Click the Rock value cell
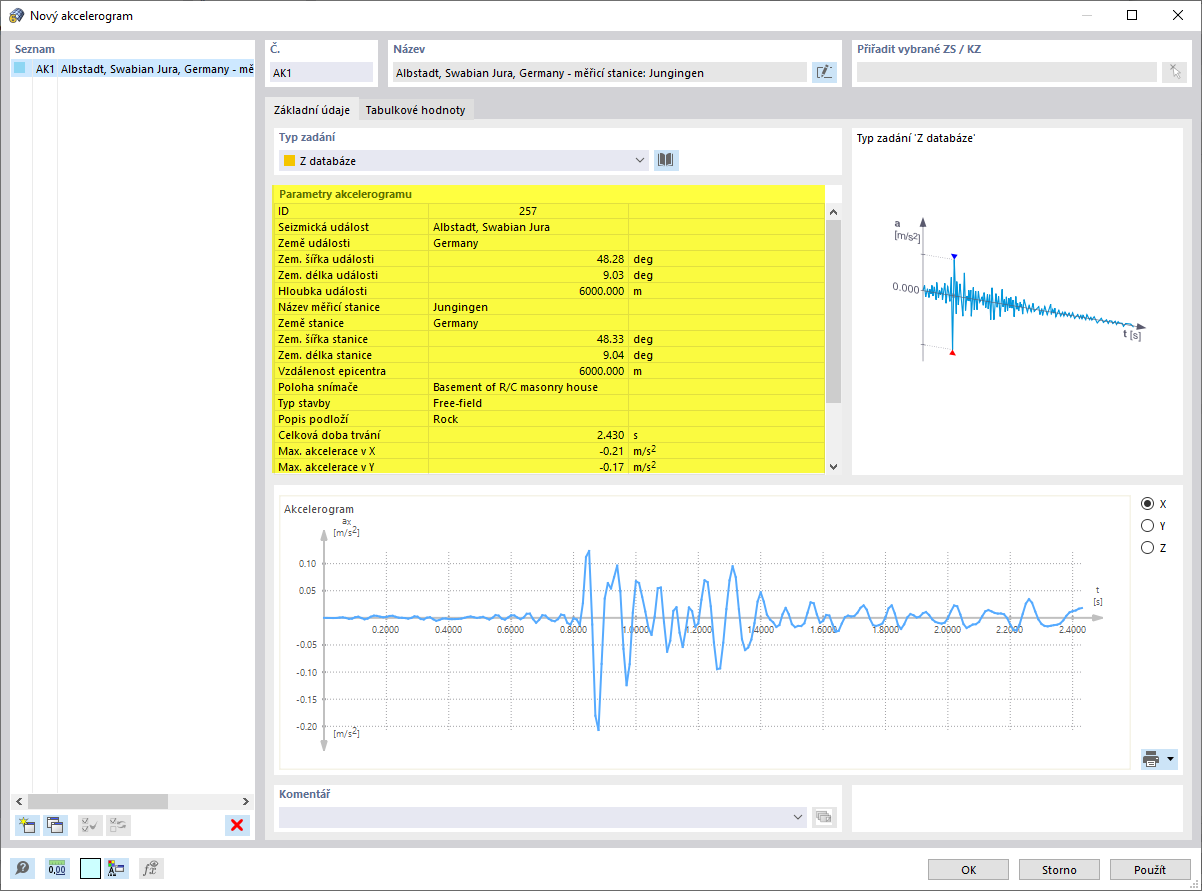 click(x=528, y=419)
